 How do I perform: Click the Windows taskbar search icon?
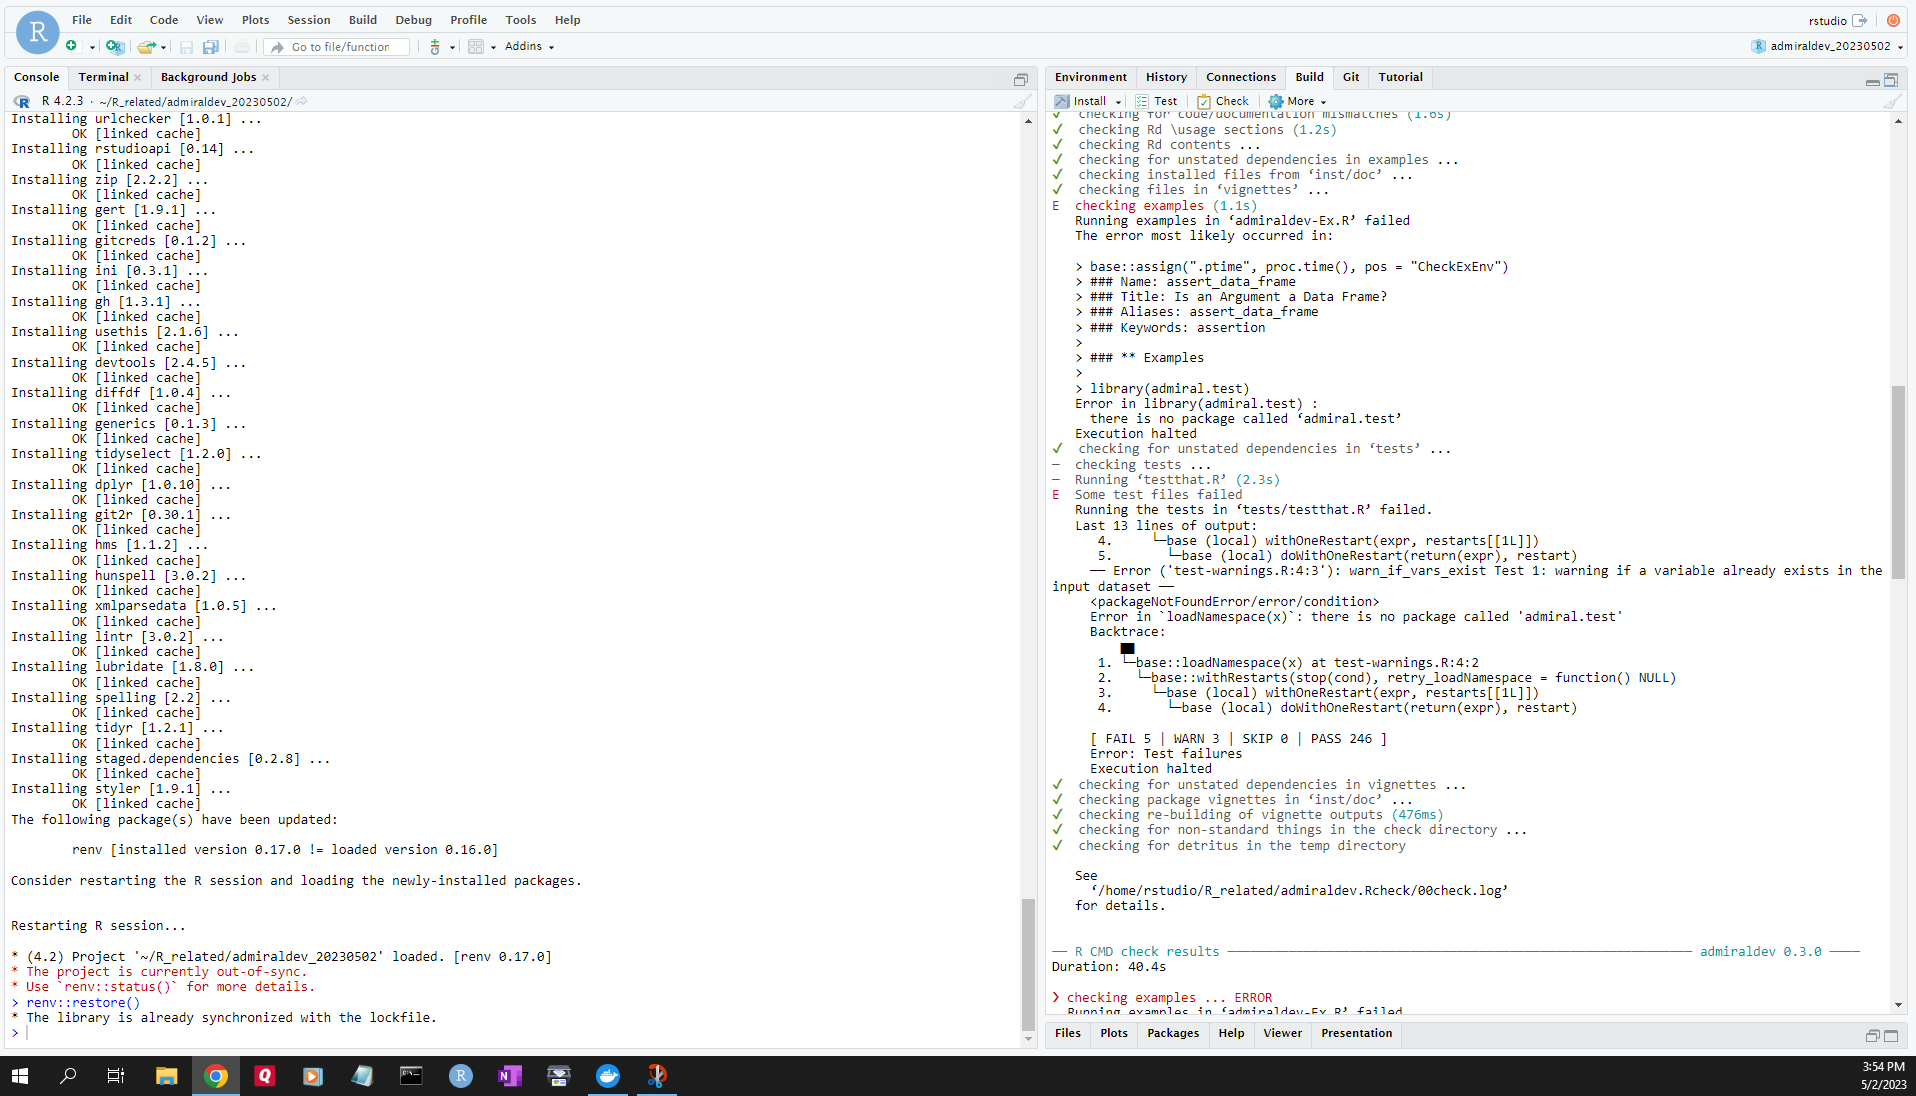68,1076
